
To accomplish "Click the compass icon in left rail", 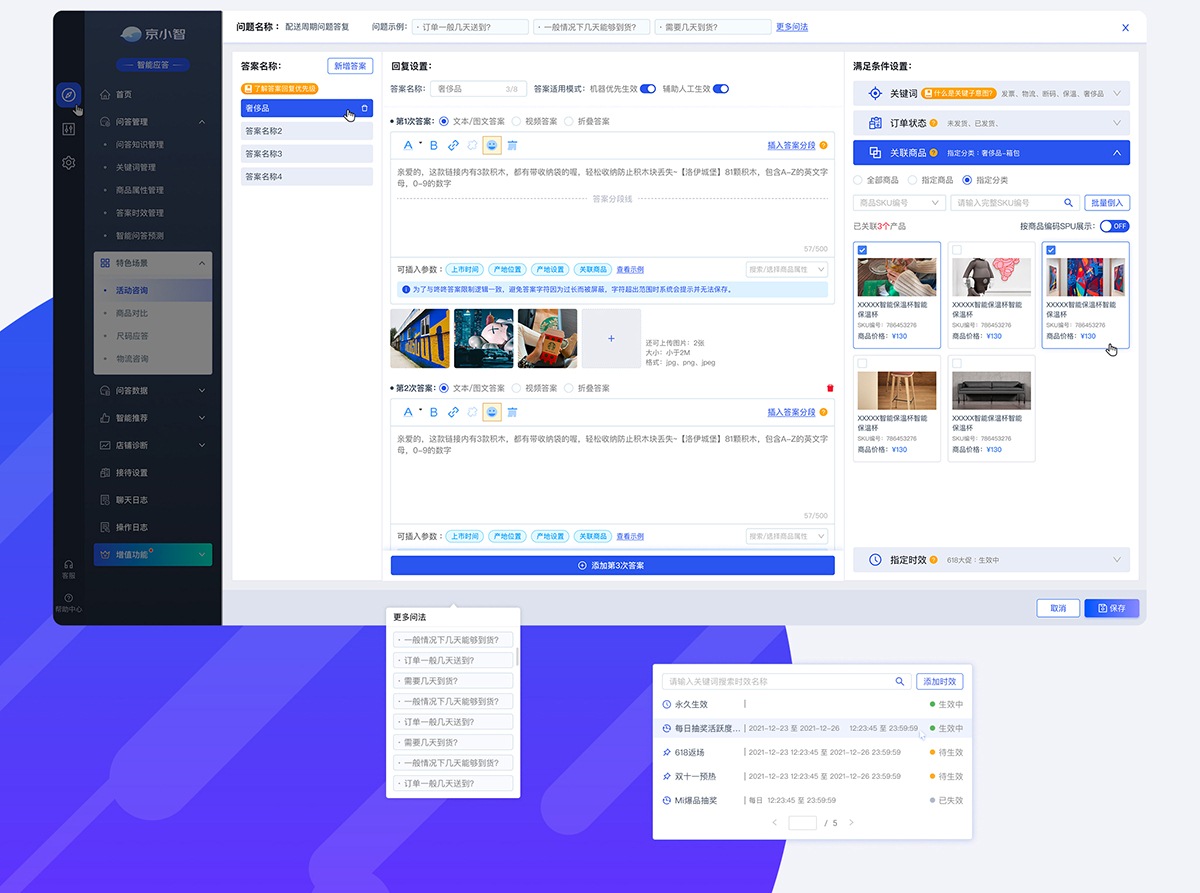I will coord(68,95).
